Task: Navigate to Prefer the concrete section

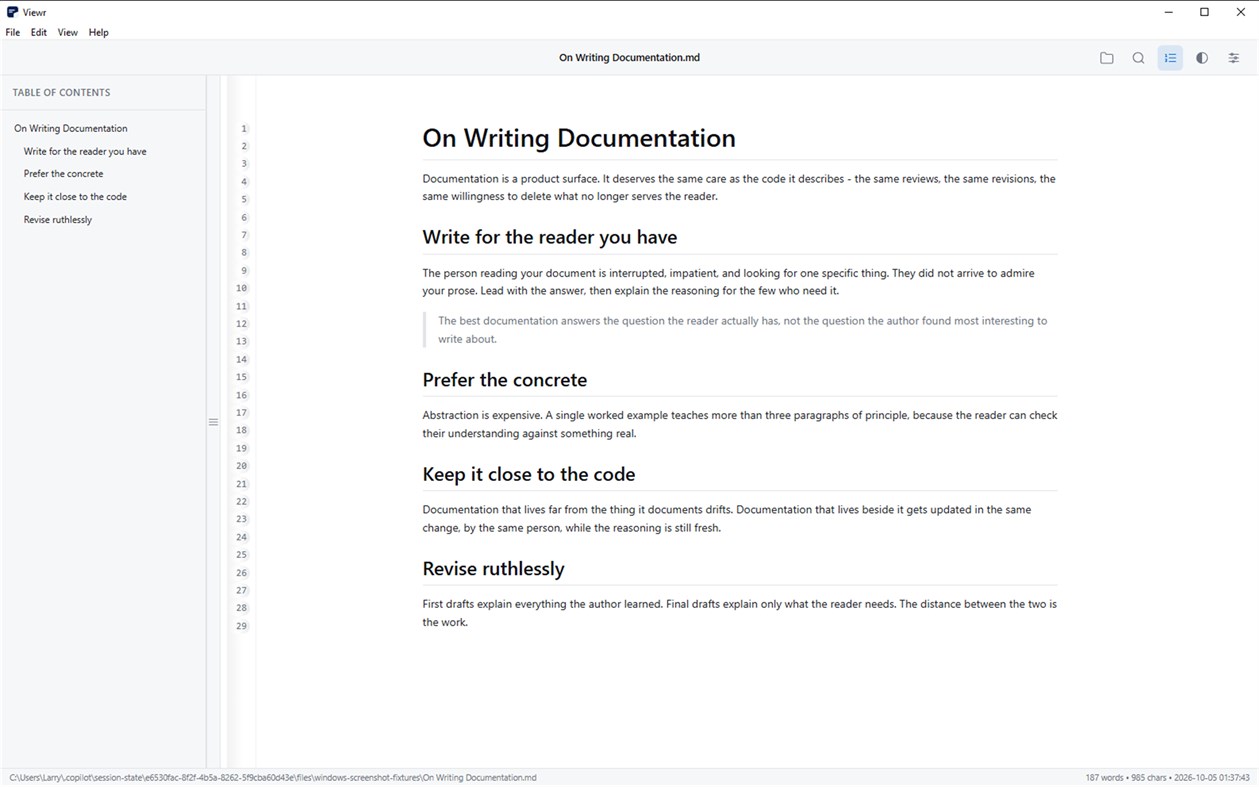Action: coord(63,174)
